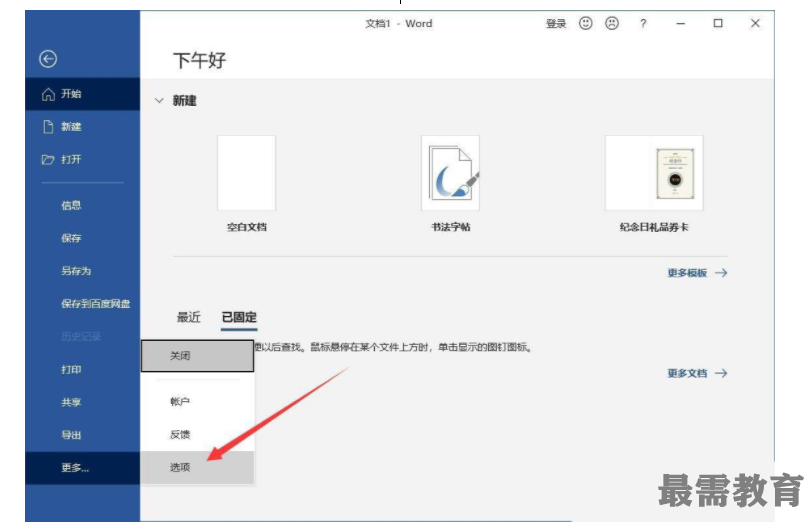Image resolution: width=810 pixels, height=530 pixels.
Task: Select the 开始 sidebar item
Action: tap(83, 94)
